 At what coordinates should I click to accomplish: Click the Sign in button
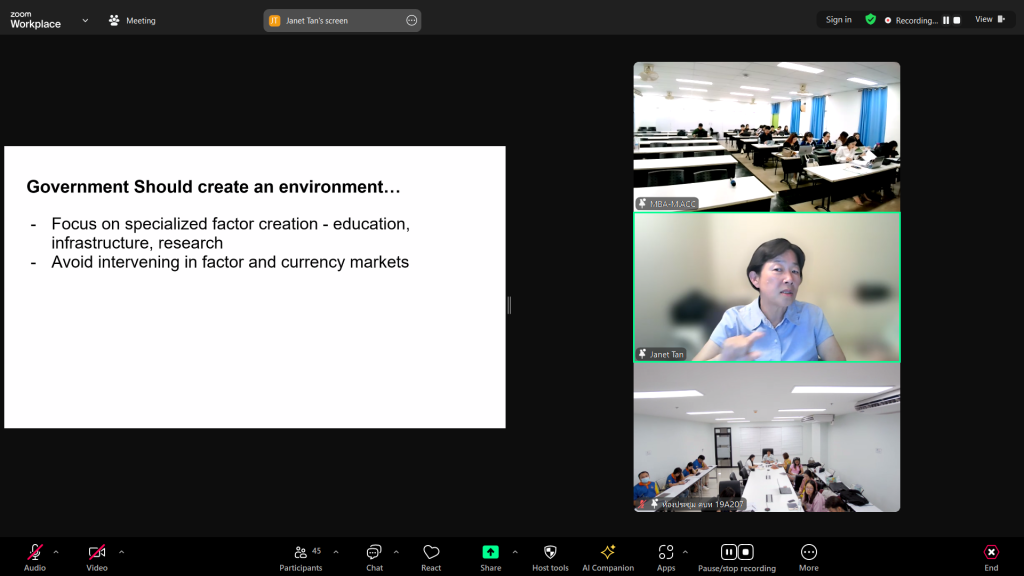click(838, 19)
